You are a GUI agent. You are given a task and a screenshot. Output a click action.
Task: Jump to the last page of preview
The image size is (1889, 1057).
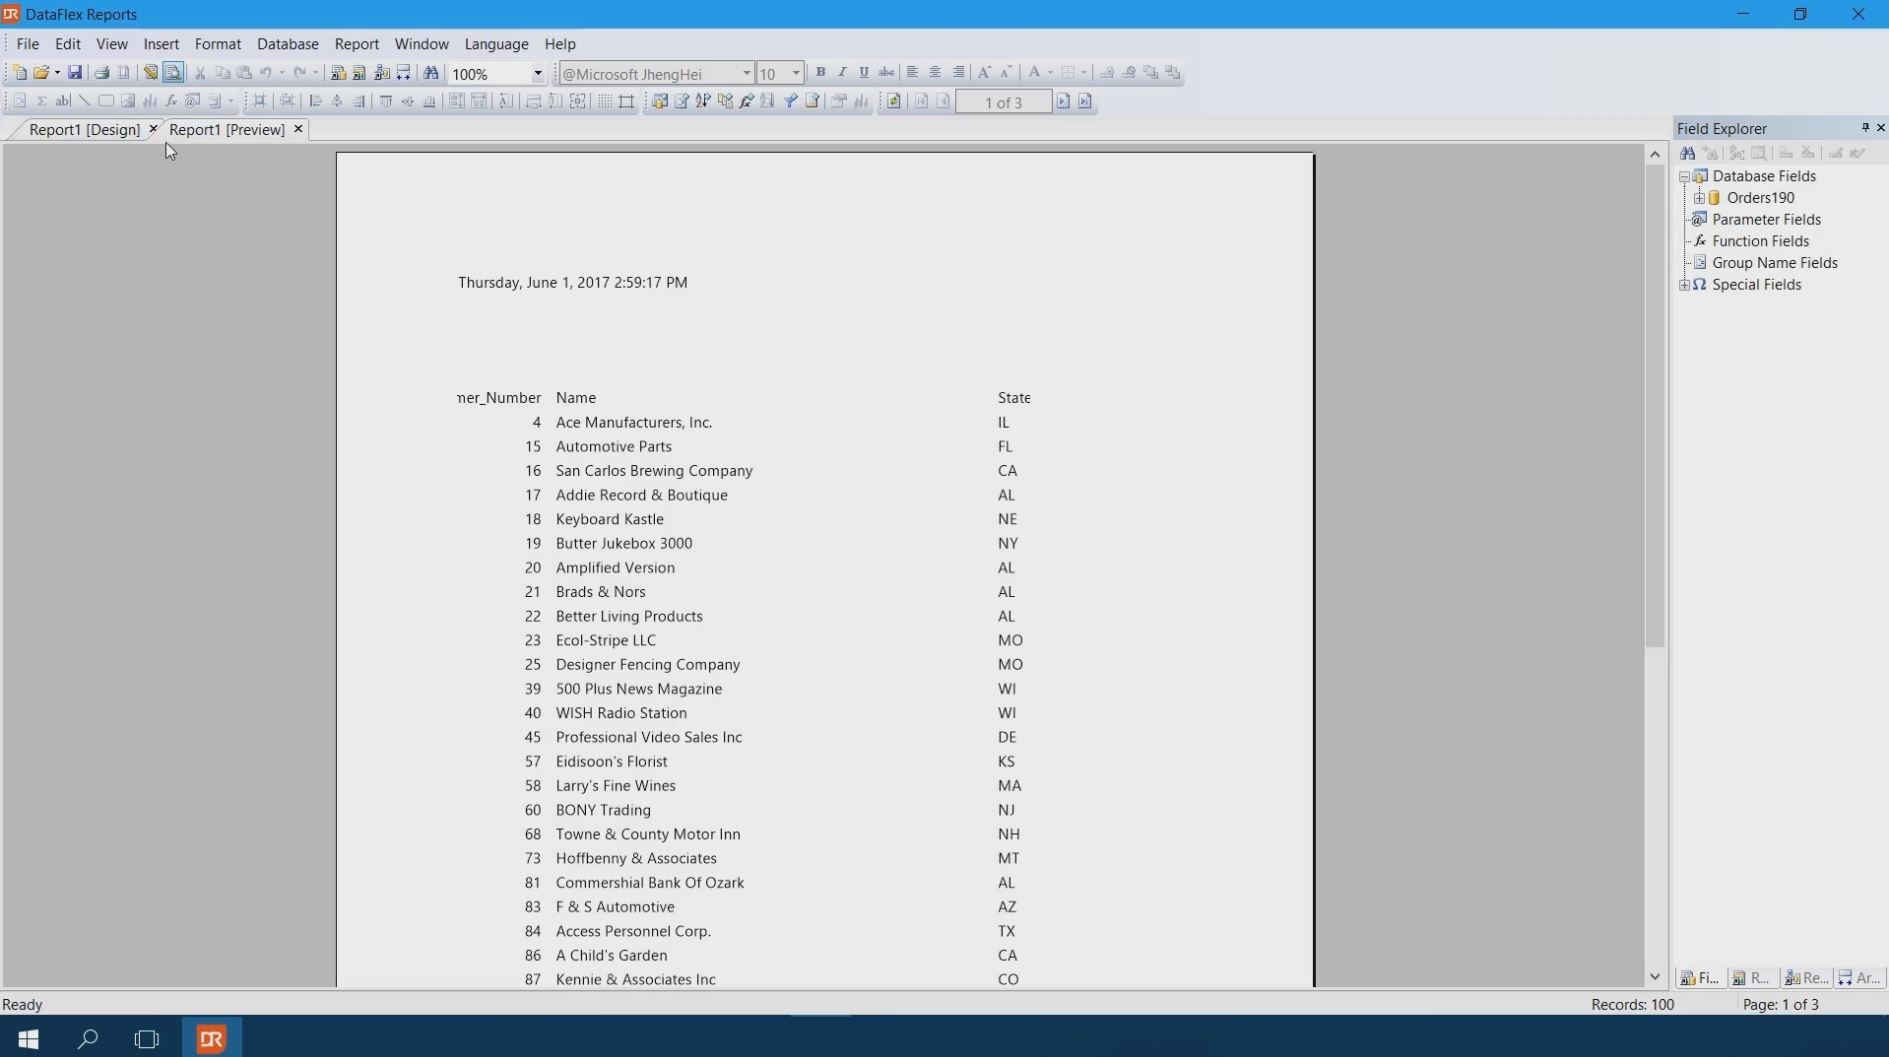pyautogui.click(x=1085, y=102)
